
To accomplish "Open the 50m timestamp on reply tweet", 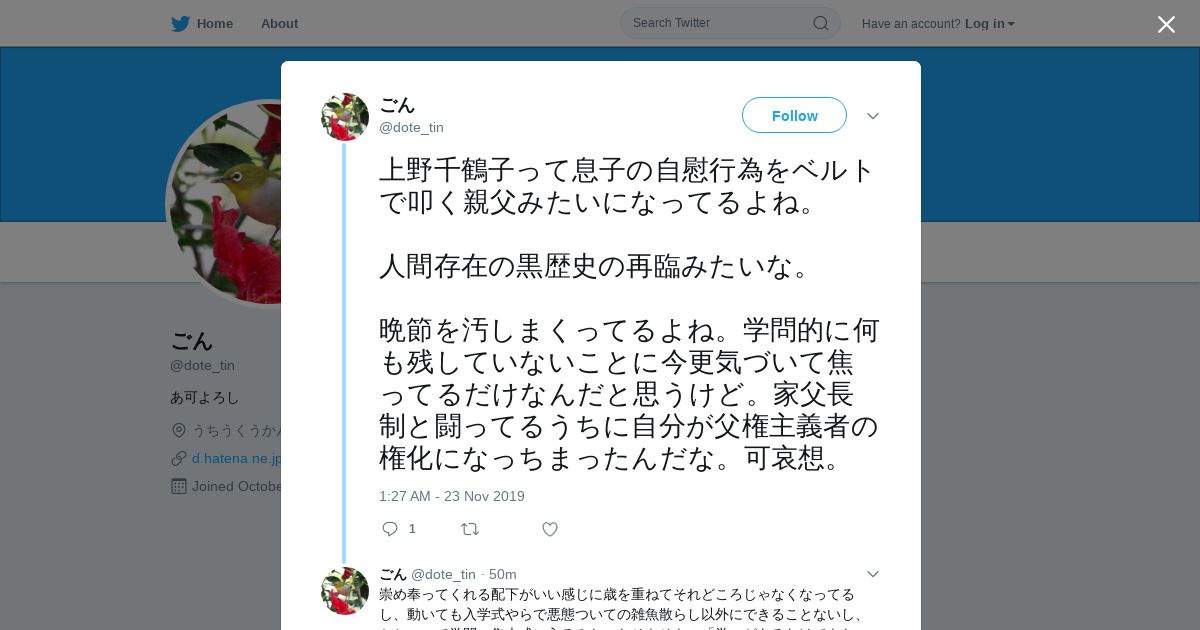I will [503, 574].
